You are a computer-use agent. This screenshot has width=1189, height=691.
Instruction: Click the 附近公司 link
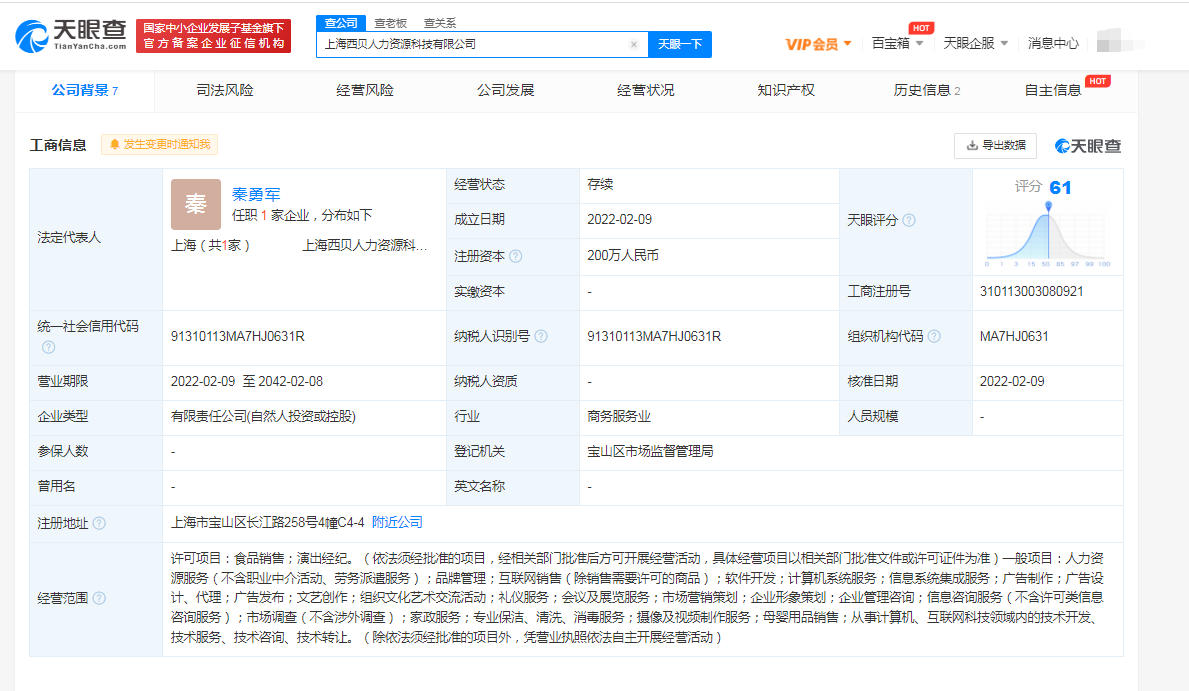point(397,522)
